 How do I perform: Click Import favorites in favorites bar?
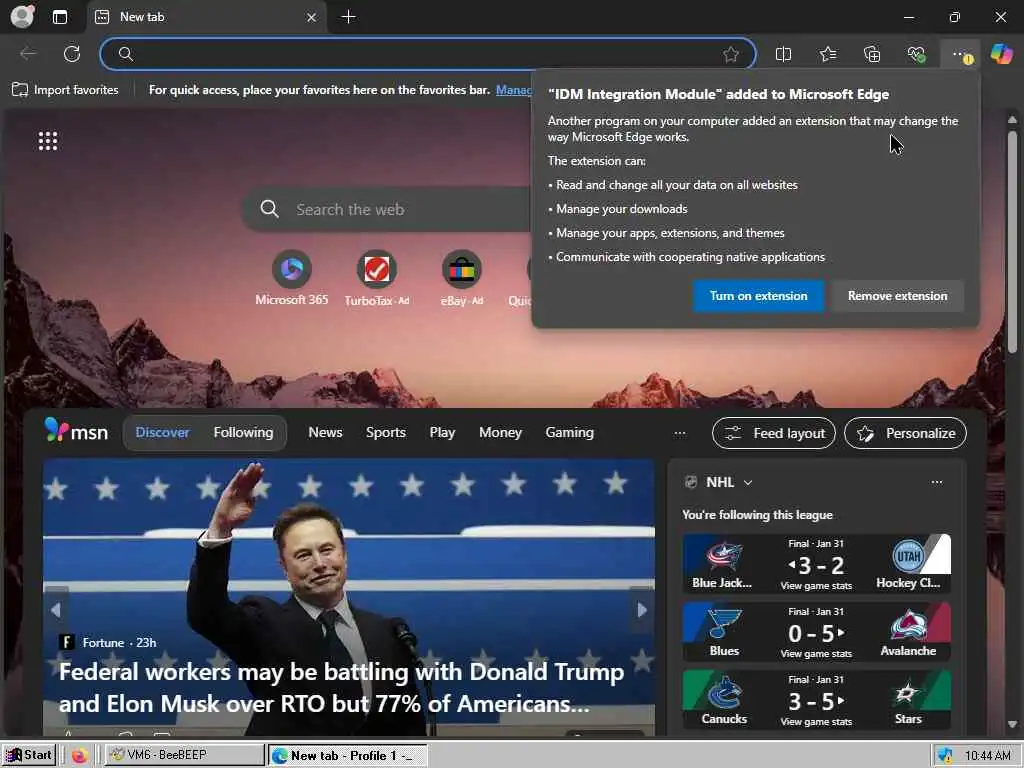tap(65, 90)
